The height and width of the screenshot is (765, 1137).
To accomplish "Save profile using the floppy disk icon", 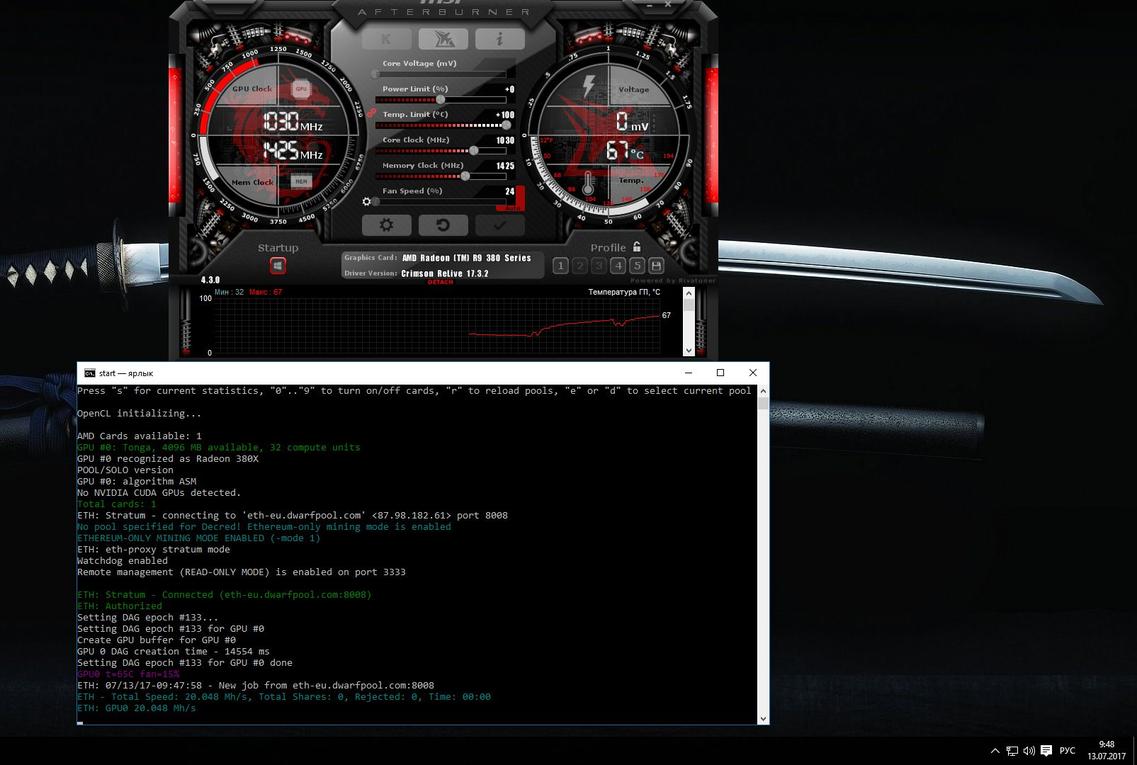I will (x=656, y=266).
